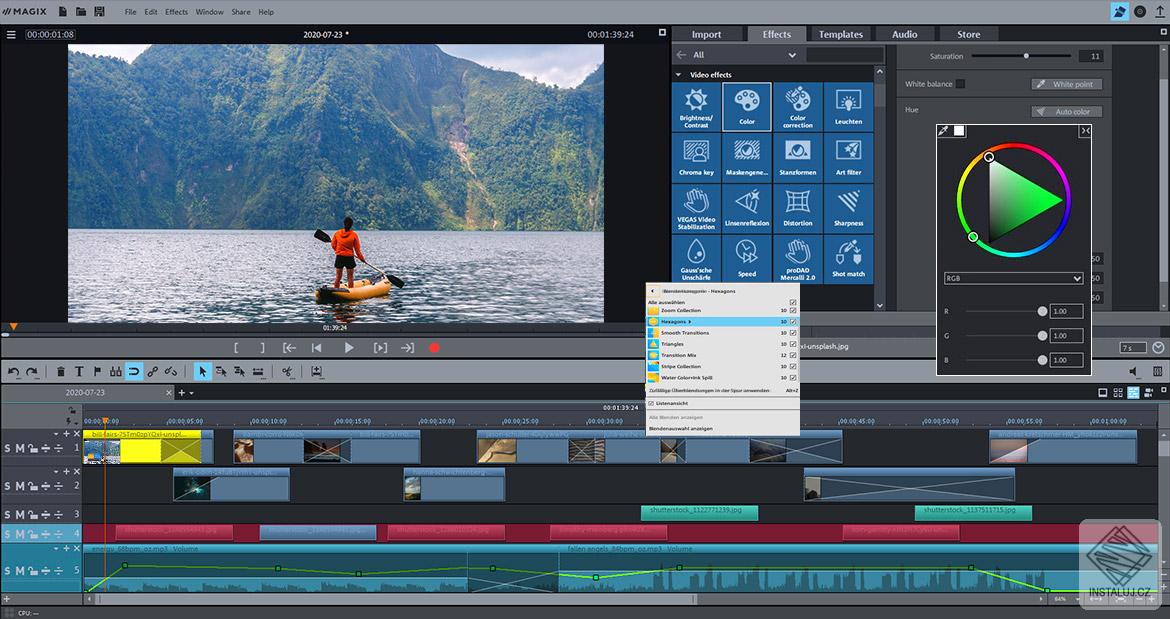The image size is (1170, 619).
Task: Select the proDAD Mercalli 2.0 effect
Action: click(x=798, y=259)
